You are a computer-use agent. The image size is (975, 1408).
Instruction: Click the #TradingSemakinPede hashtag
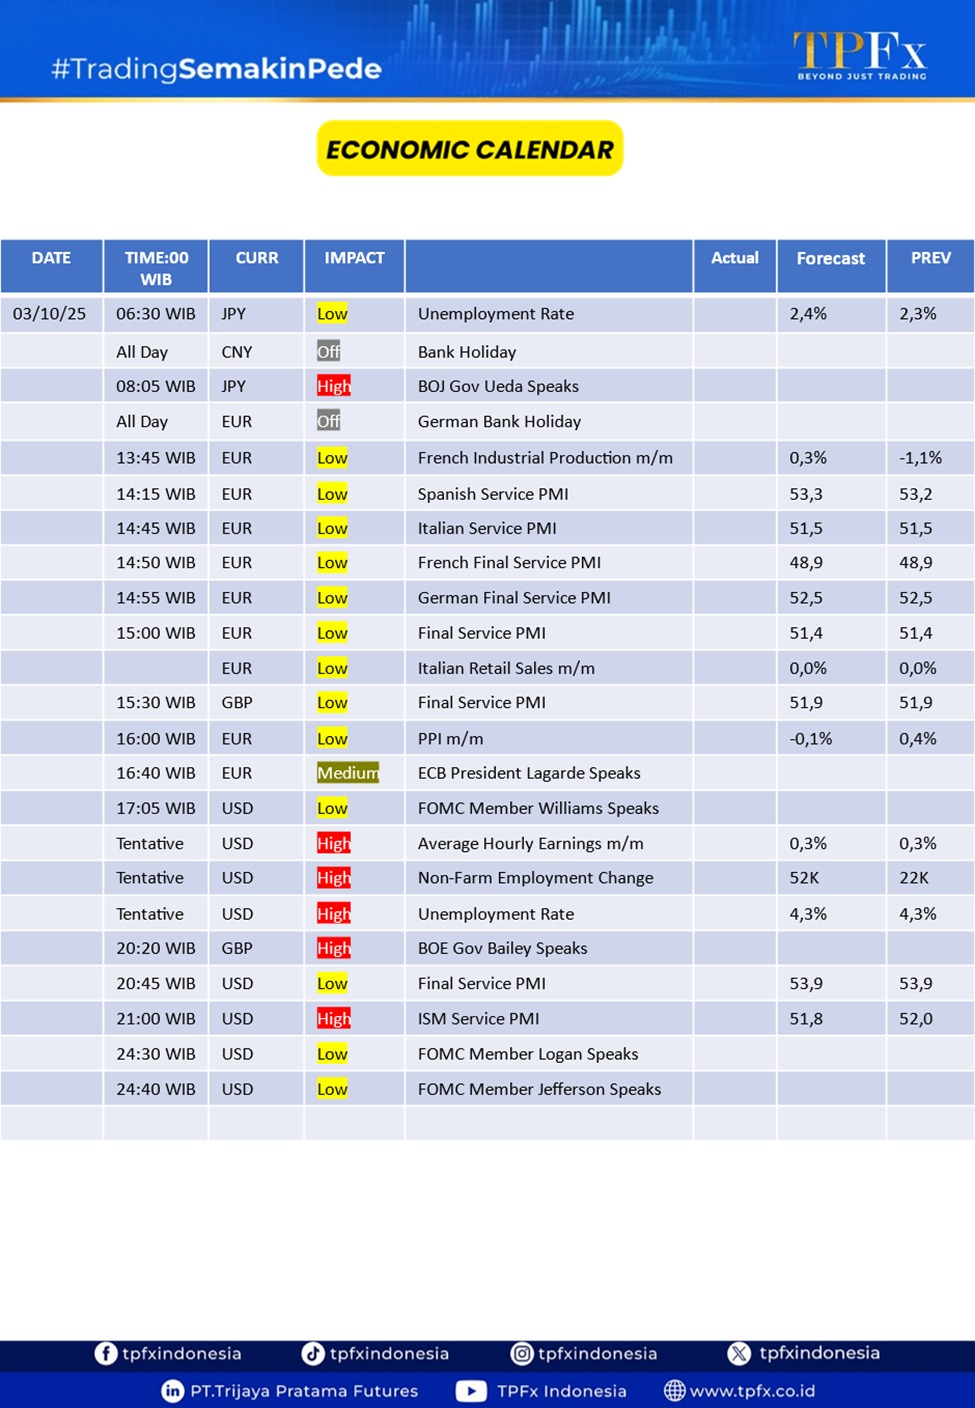[x=216, y=69]
